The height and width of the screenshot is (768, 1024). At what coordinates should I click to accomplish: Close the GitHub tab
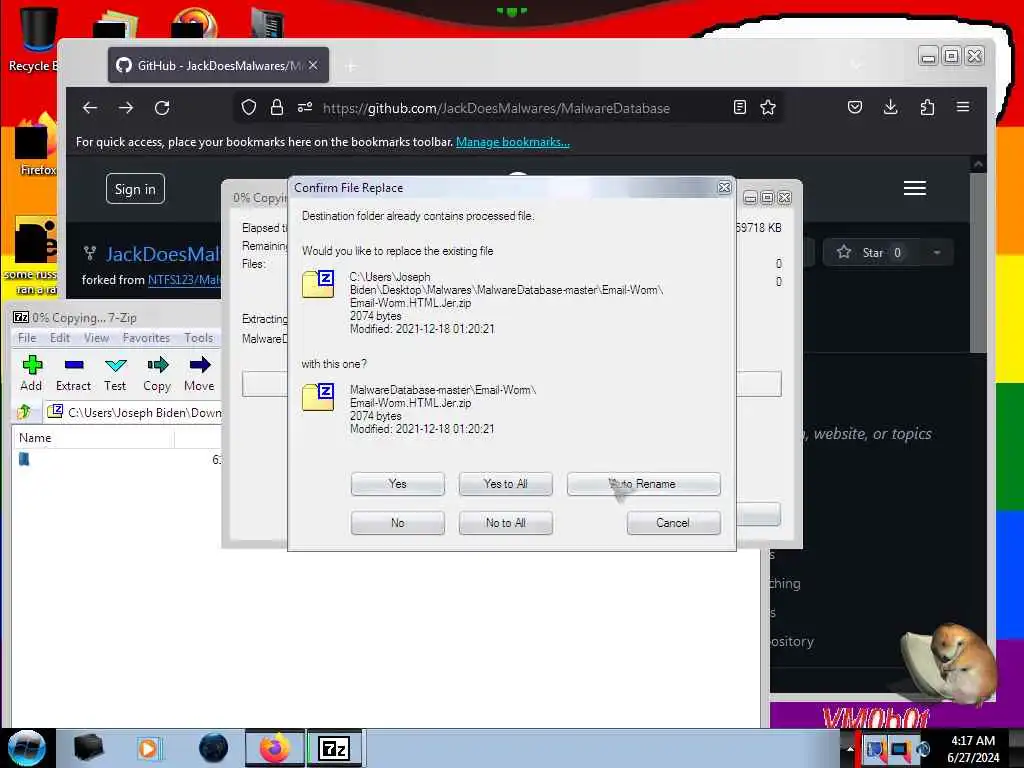[313, 65]
